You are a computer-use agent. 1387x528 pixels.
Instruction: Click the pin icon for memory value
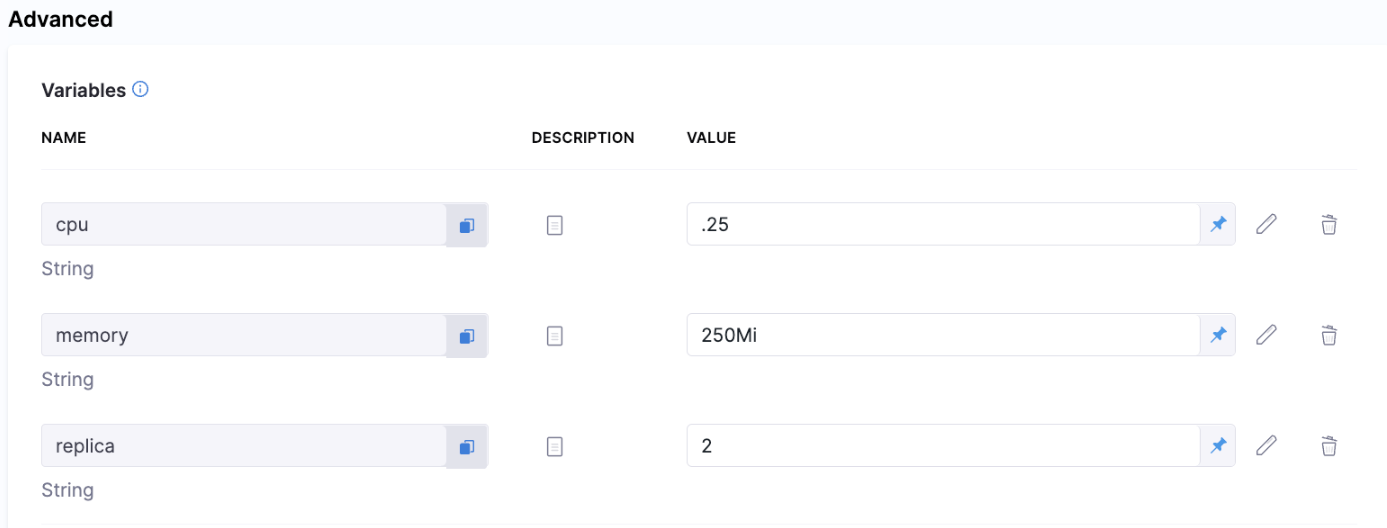pyautogui.click(x=1217, y=336)
